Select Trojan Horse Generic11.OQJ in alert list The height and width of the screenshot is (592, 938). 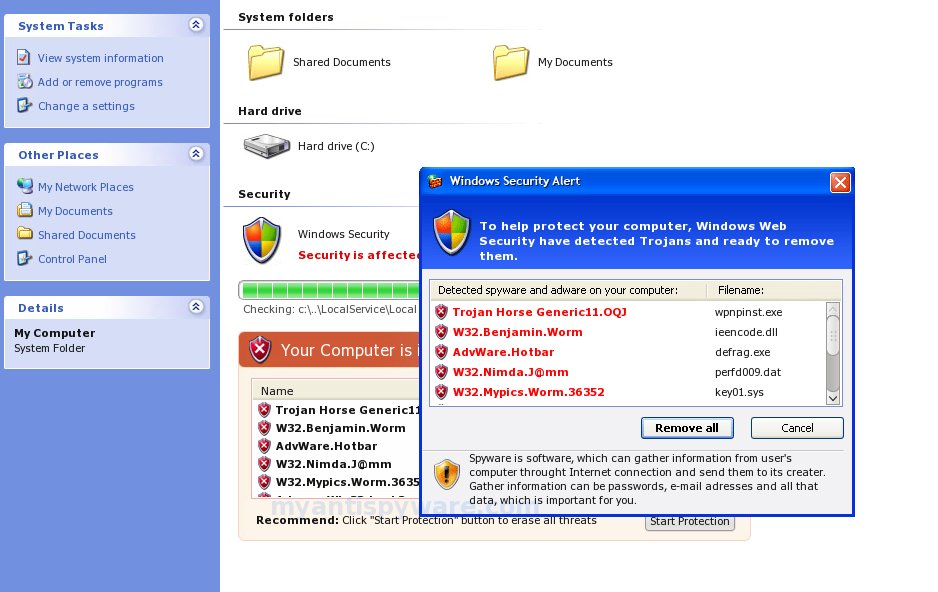coord(540,312)
